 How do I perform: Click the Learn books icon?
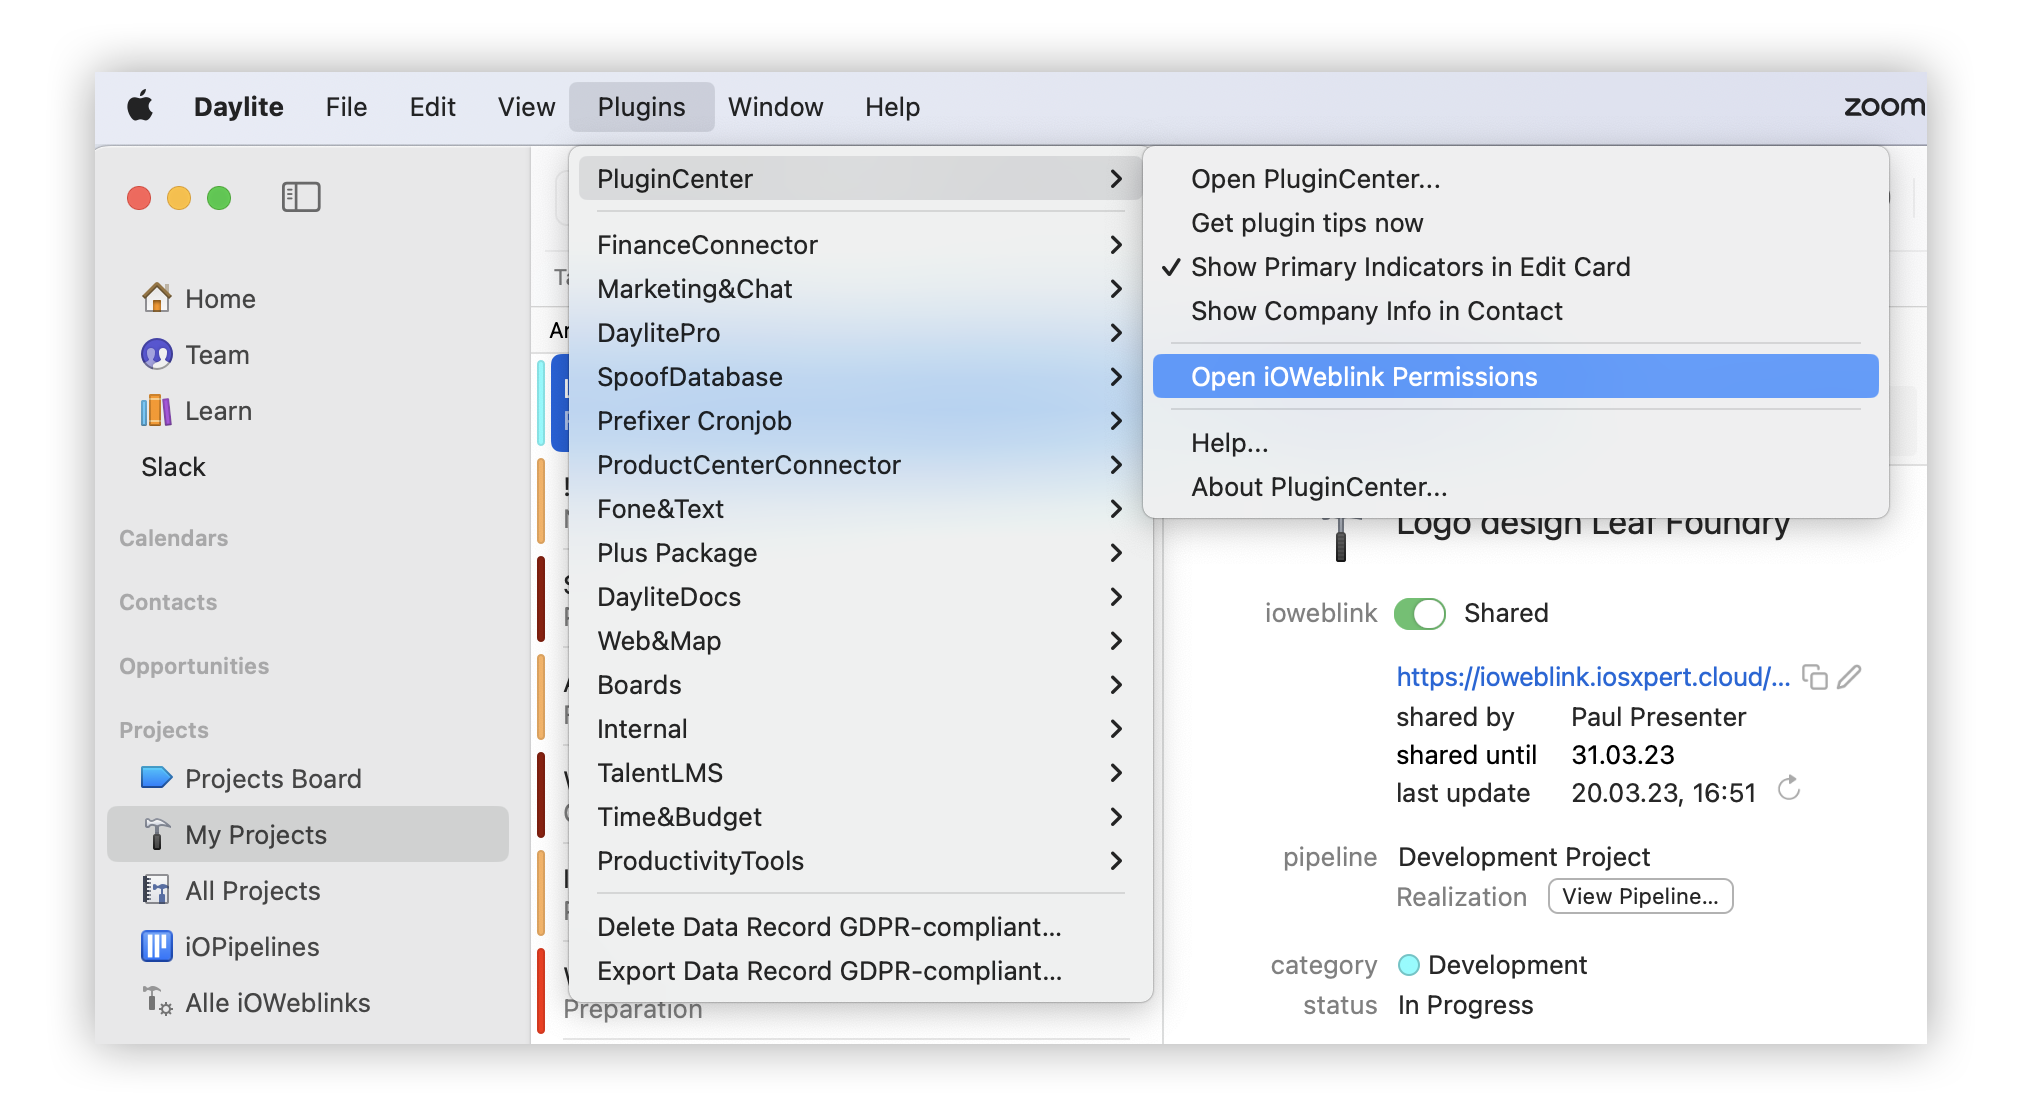[x=156, y=410]
